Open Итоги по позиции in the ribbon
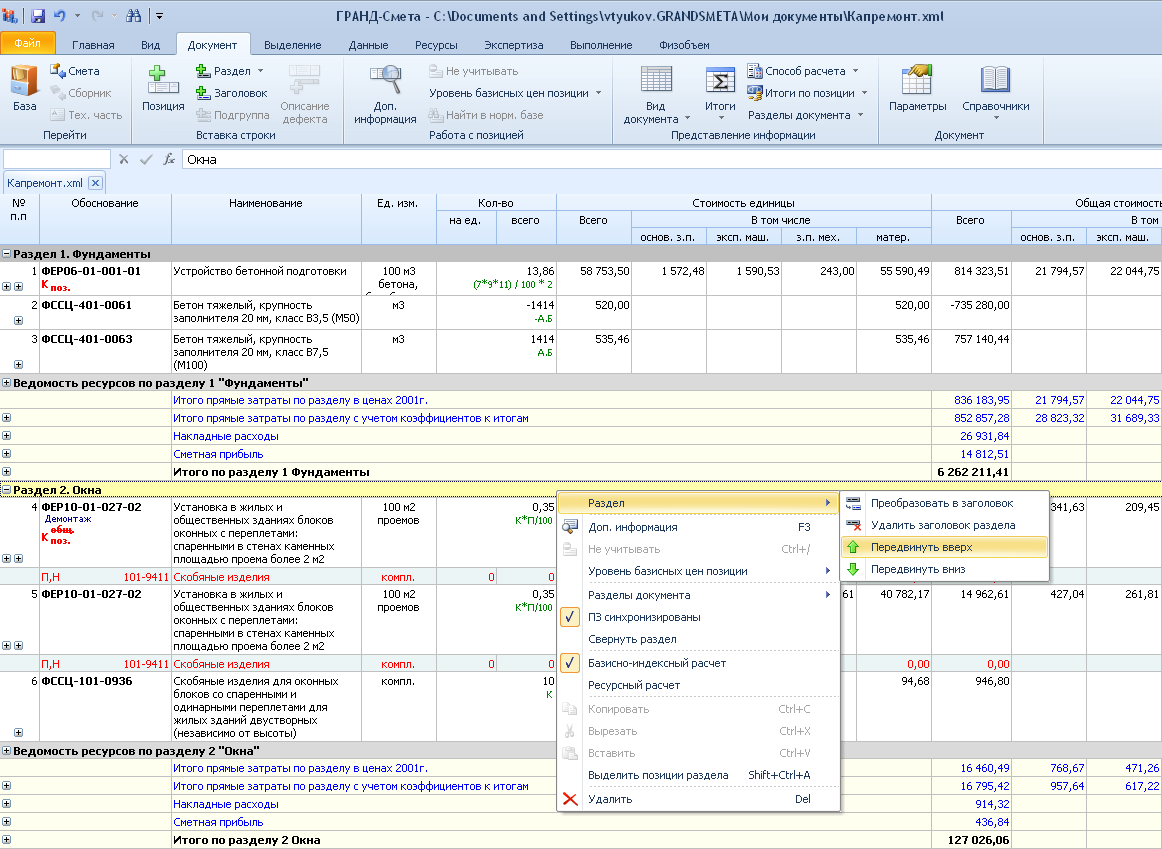Viewport: 1162px width, 849px height. 807,93
